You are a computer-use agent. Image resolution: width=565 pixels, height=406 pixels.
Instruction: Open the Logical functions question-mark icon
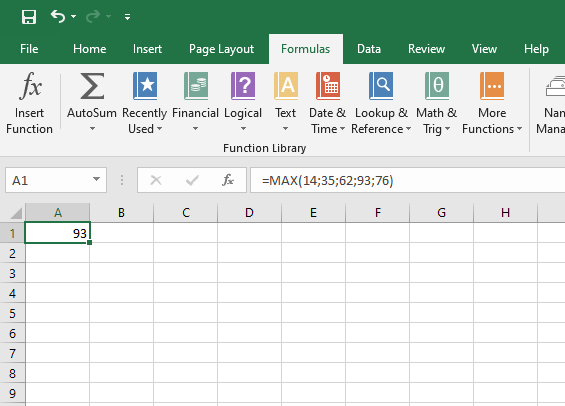[x=243, y=86]
